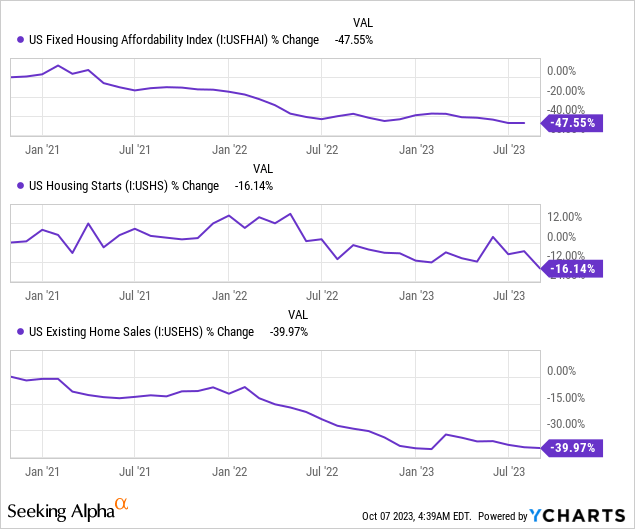Click the purple dot beside US Fixed Housing Affordability Index
The height and width of the screenshot is (529, 635).
pyautogui.click(x=21, y=40)
